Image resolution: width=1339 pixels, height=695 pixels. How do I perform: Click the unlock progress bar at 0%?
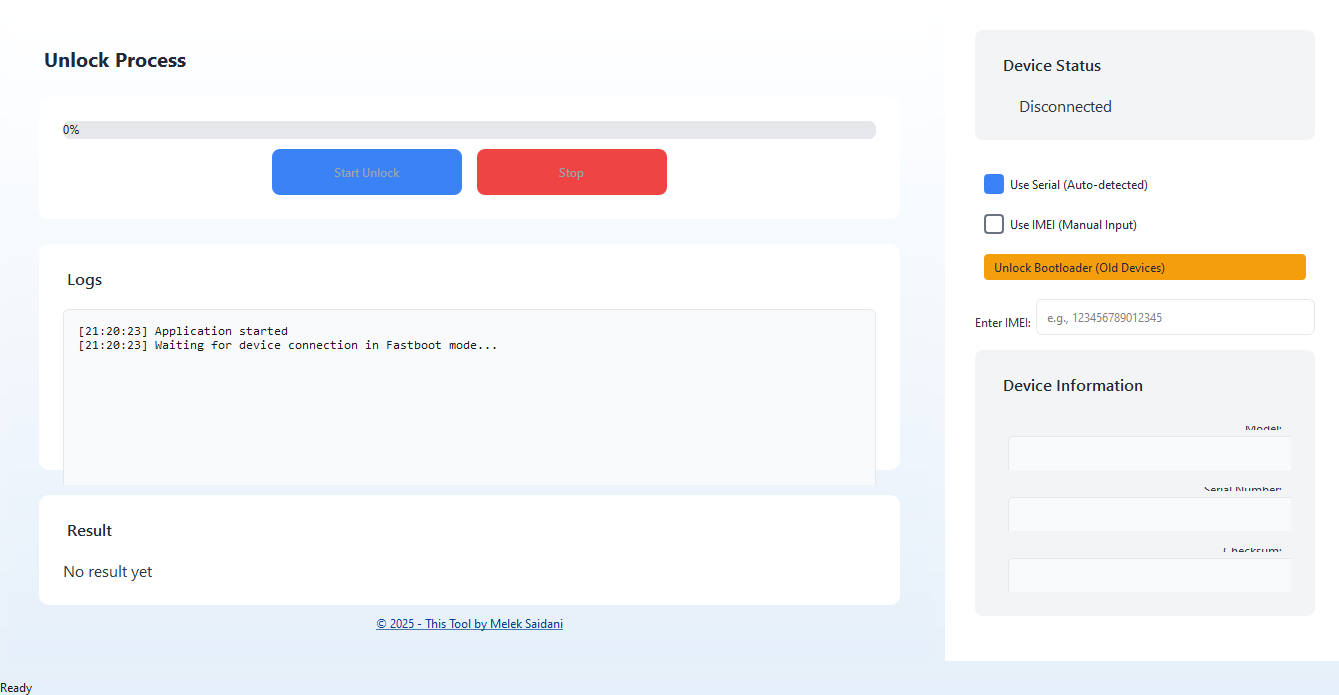pos(469,130)
